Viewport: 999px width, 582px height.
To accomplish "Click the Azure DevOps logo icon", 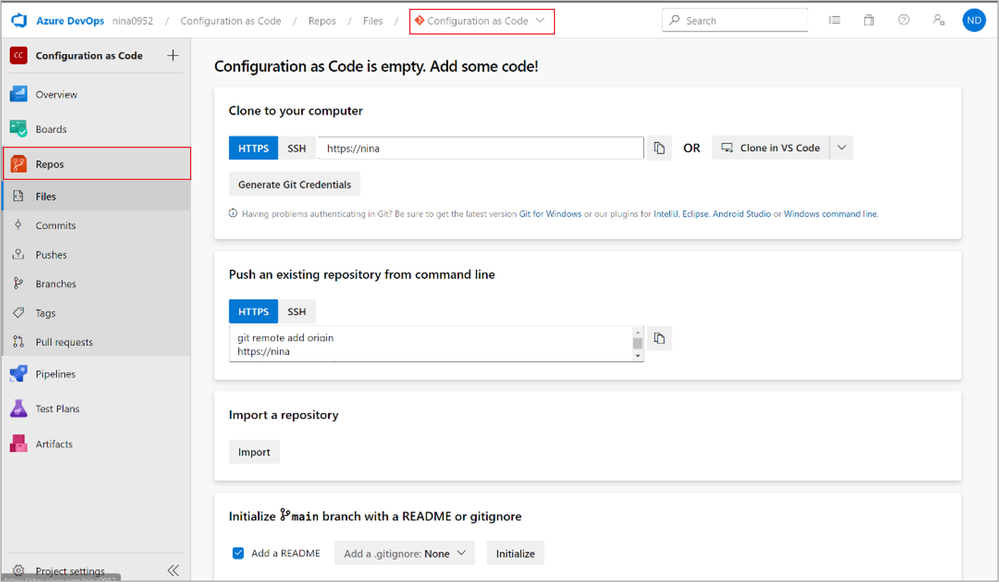I will coord(19,20).
